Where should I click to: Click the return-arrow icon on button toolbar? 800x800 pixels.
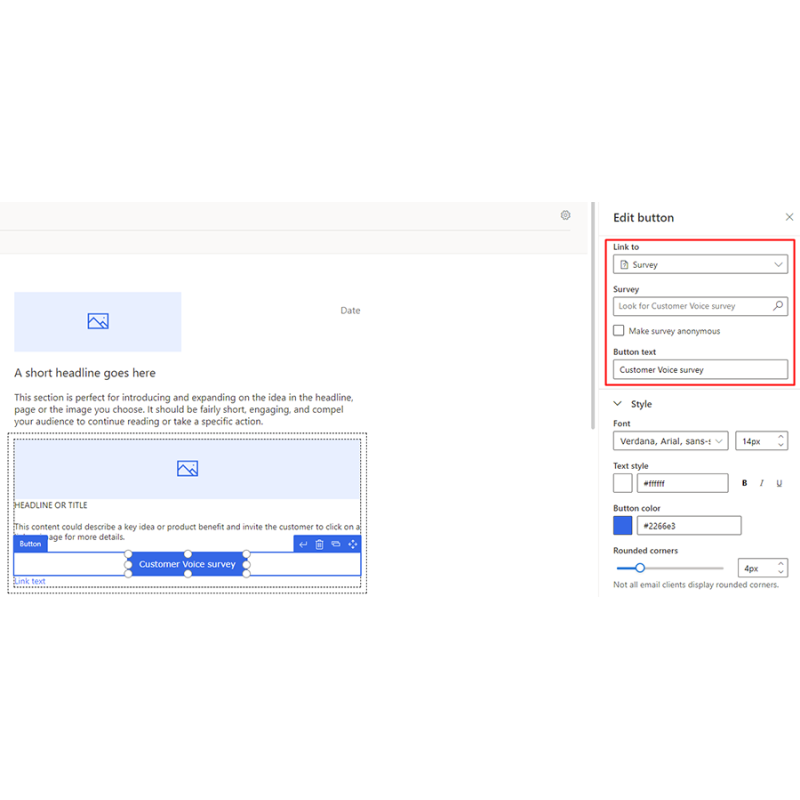303,544
